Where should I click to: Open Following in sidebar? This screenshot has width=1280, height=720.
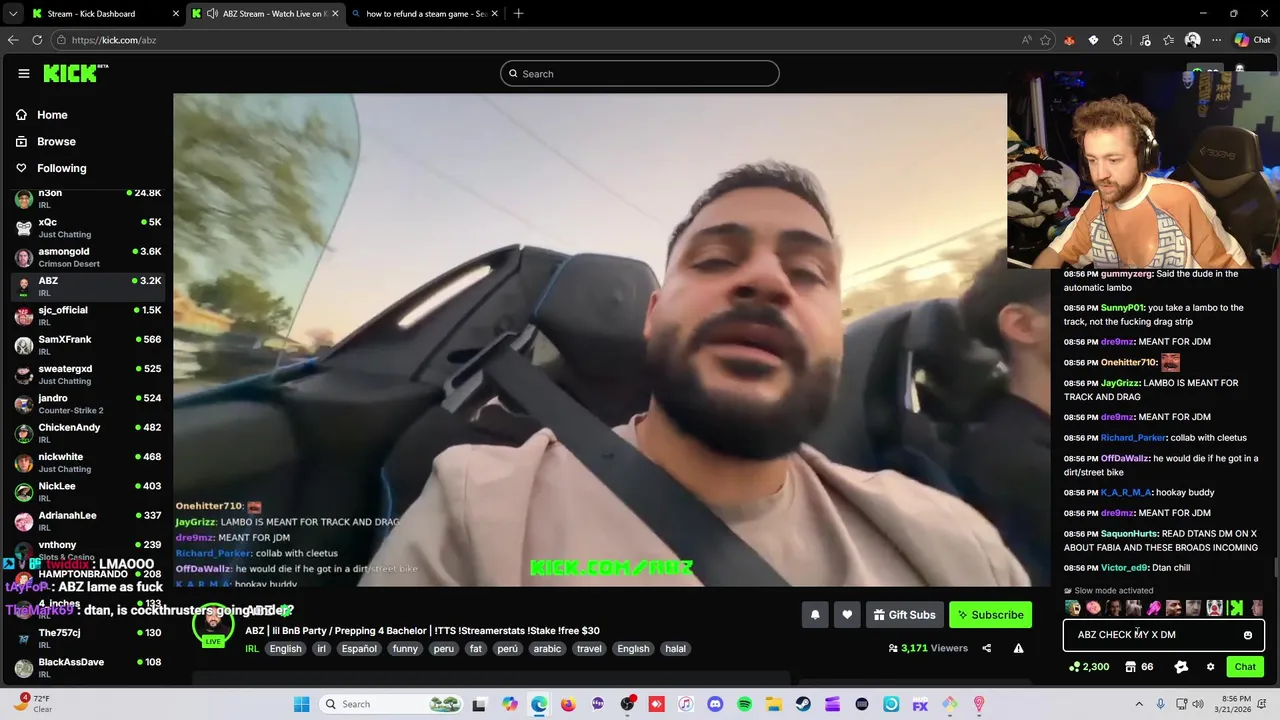tap(51, 168)
